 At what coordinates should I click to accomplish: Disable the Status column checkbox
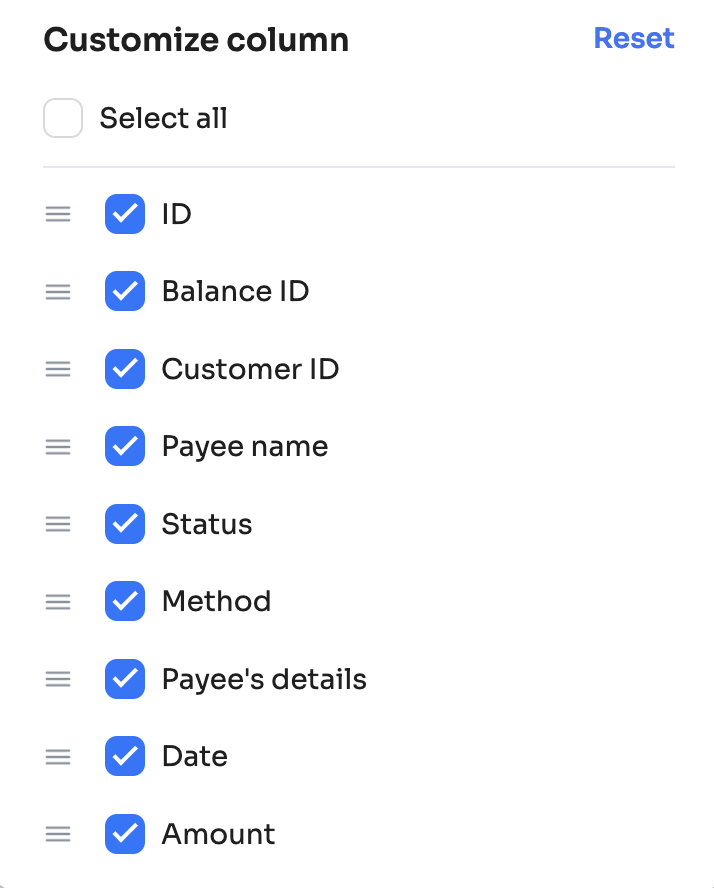click(125, 524)
